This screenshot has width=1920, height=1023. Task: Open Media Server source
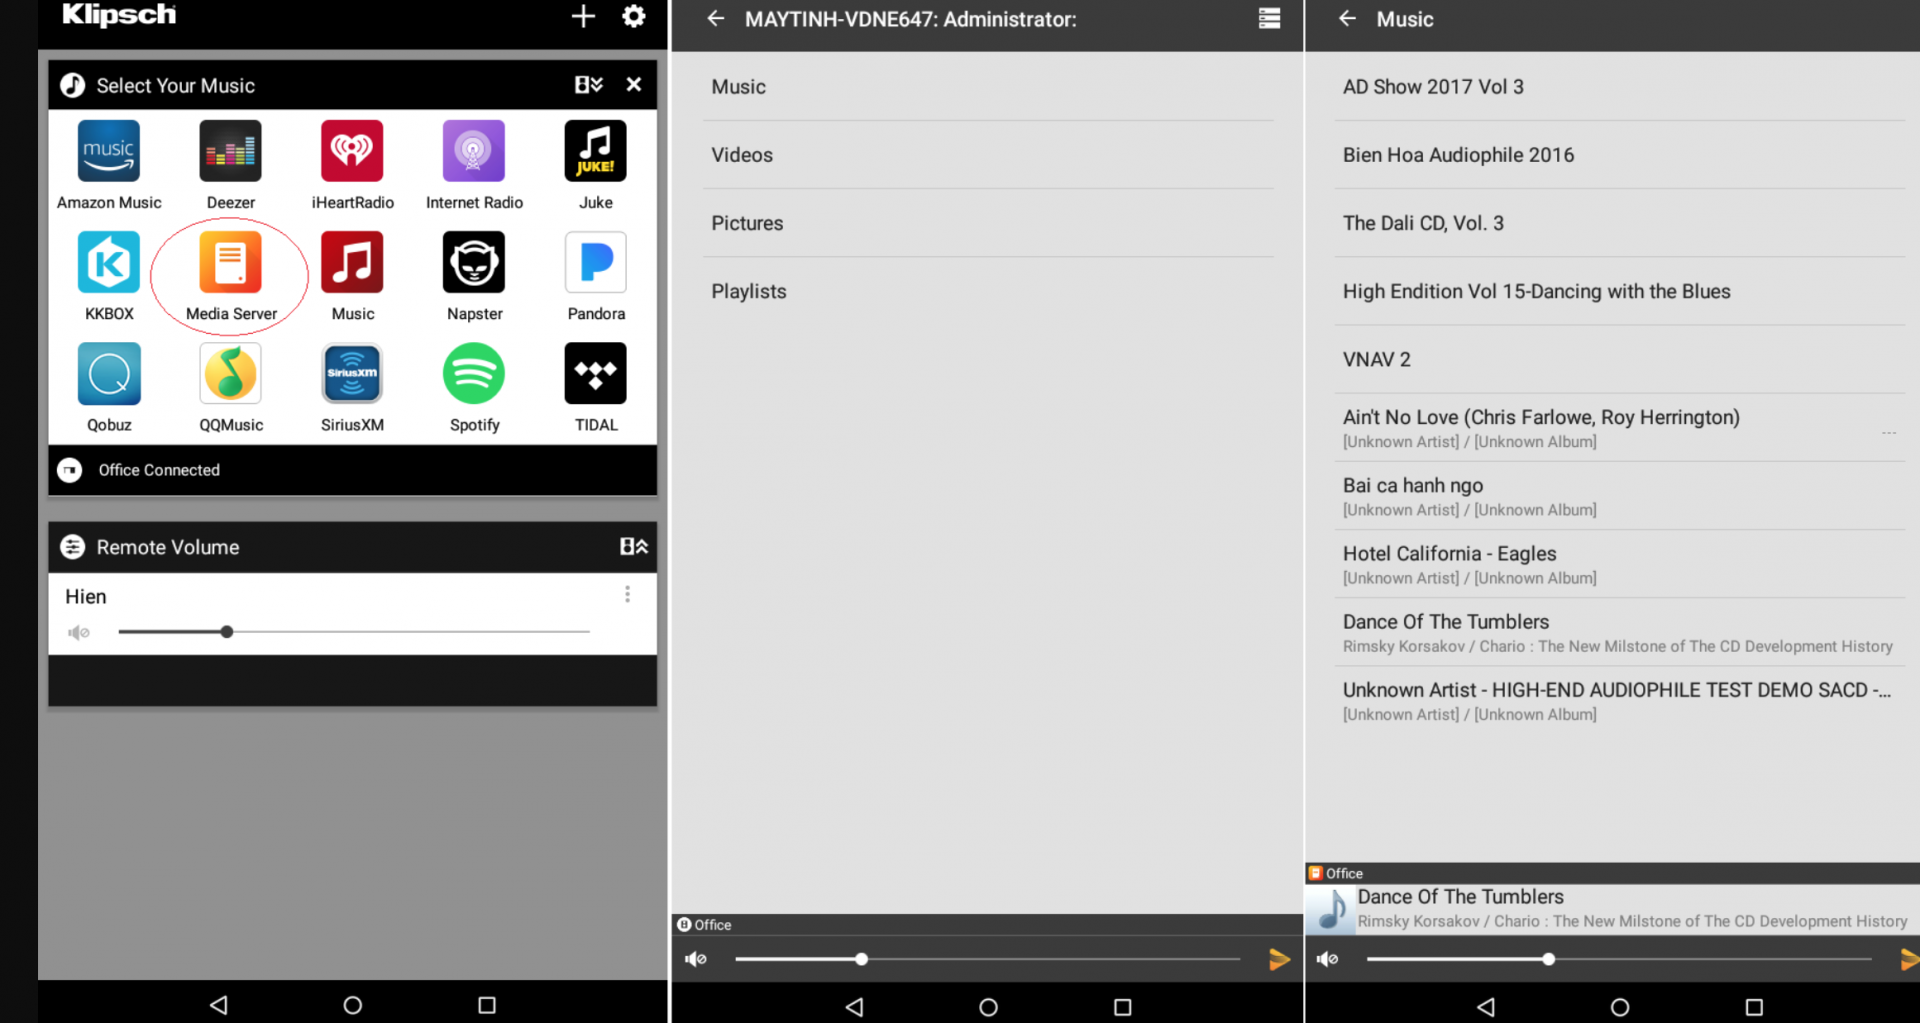coord(230,262)
